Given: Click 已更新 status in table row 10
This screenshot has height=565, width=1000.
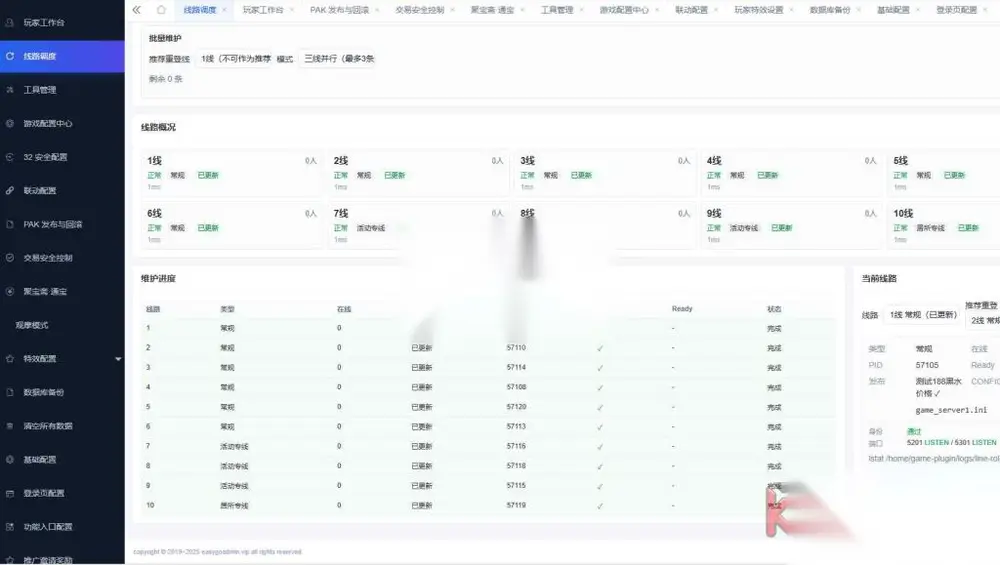Looking at the screenshot, I should pos(422,506).
